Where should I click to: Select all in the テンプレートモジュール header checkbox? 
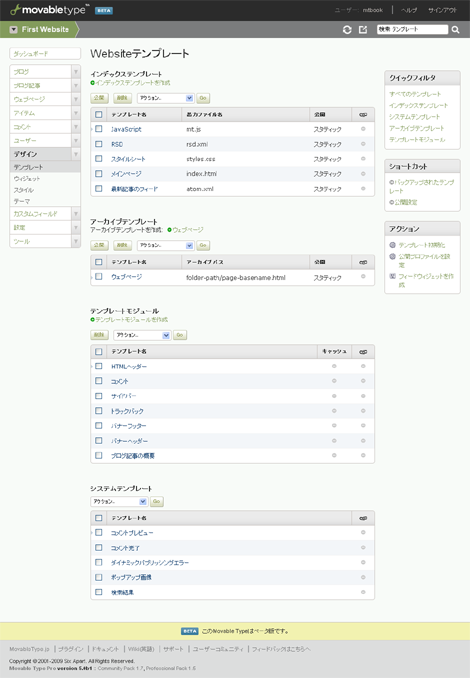pos(99,352)
